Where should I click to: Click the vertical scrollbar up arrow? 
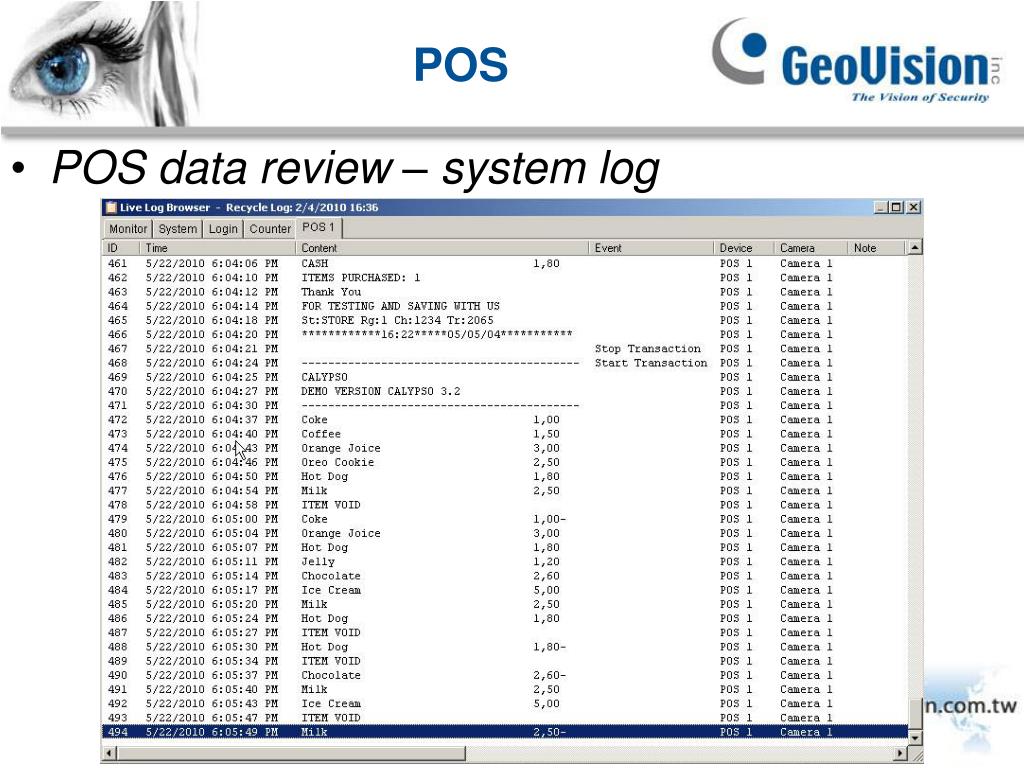914,248
